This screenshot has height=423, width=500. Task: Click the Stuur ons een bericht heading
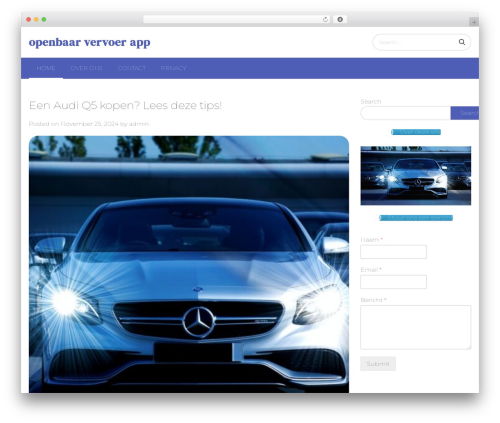click(416, 218)
